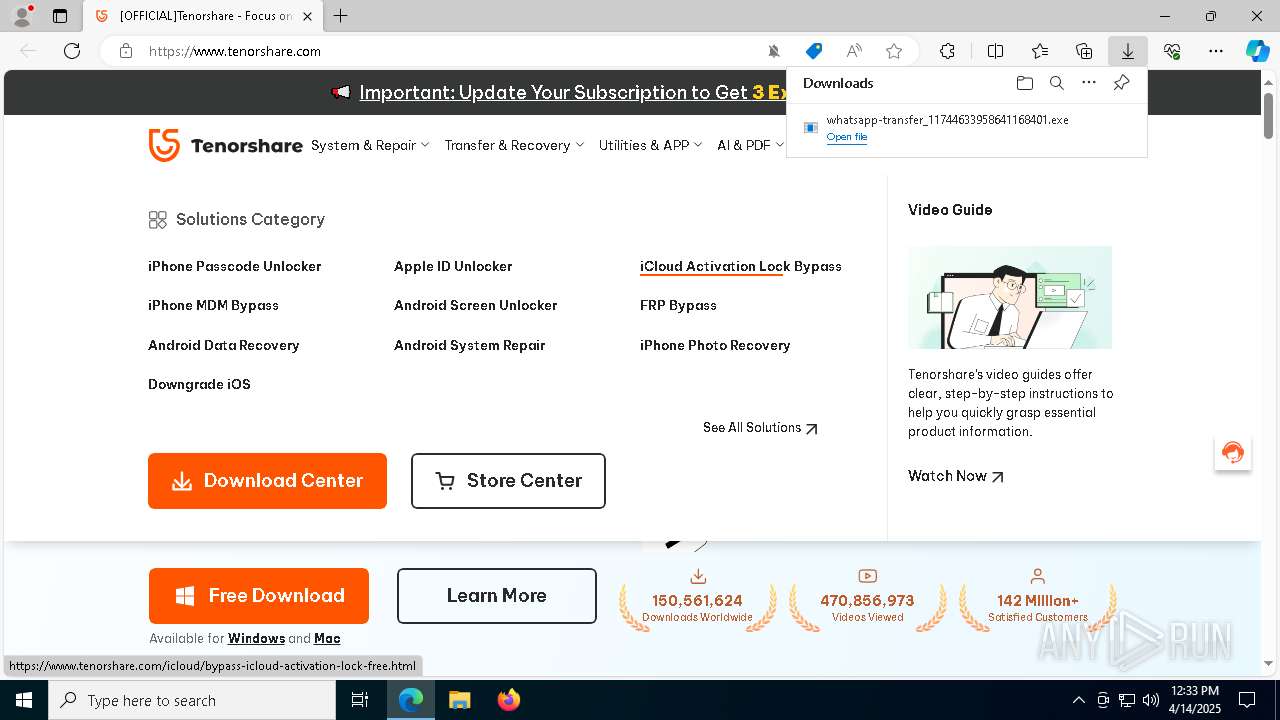Open the volume control in tray
This screenshot has height=720, width=1280.
[x=1150, y=700]
